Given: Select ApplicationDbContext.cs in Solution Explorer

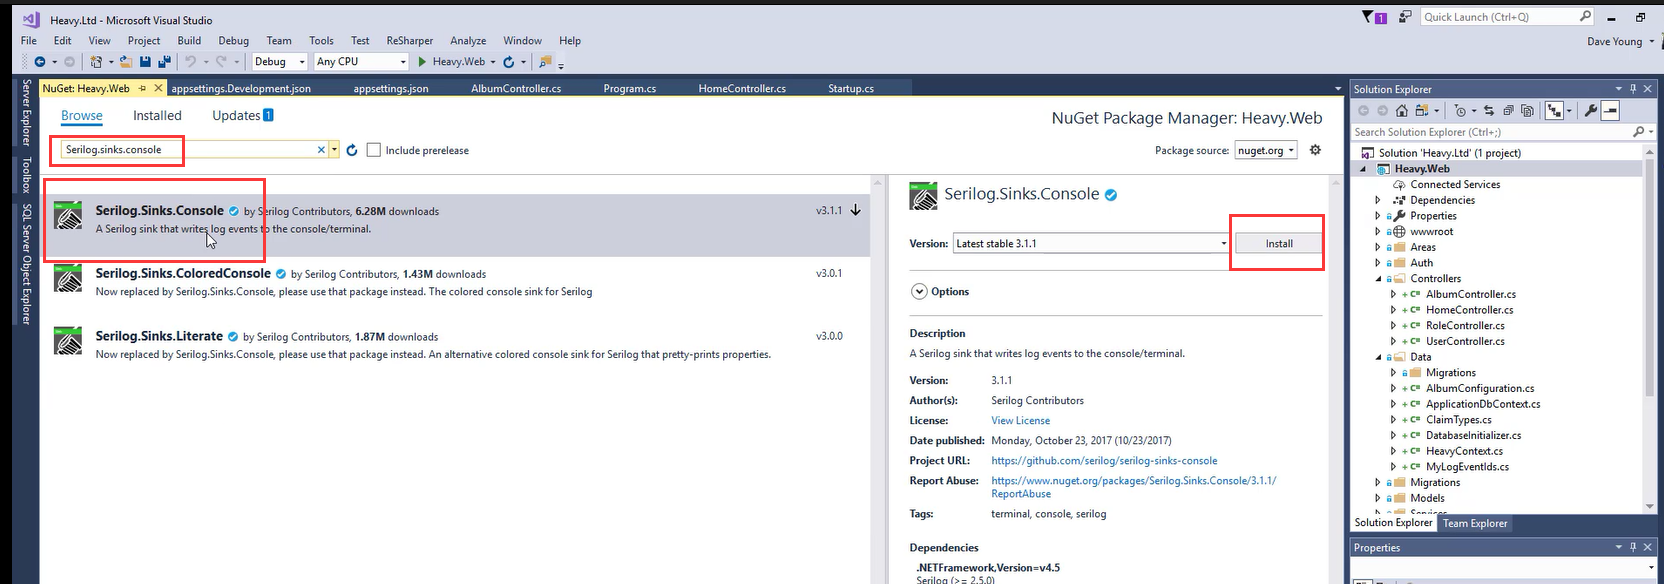Looking at the screenshot, I should point(1483,404).
